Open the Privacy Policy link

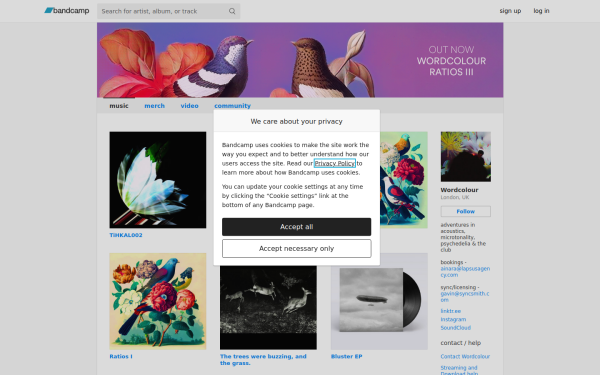[334, 163]
